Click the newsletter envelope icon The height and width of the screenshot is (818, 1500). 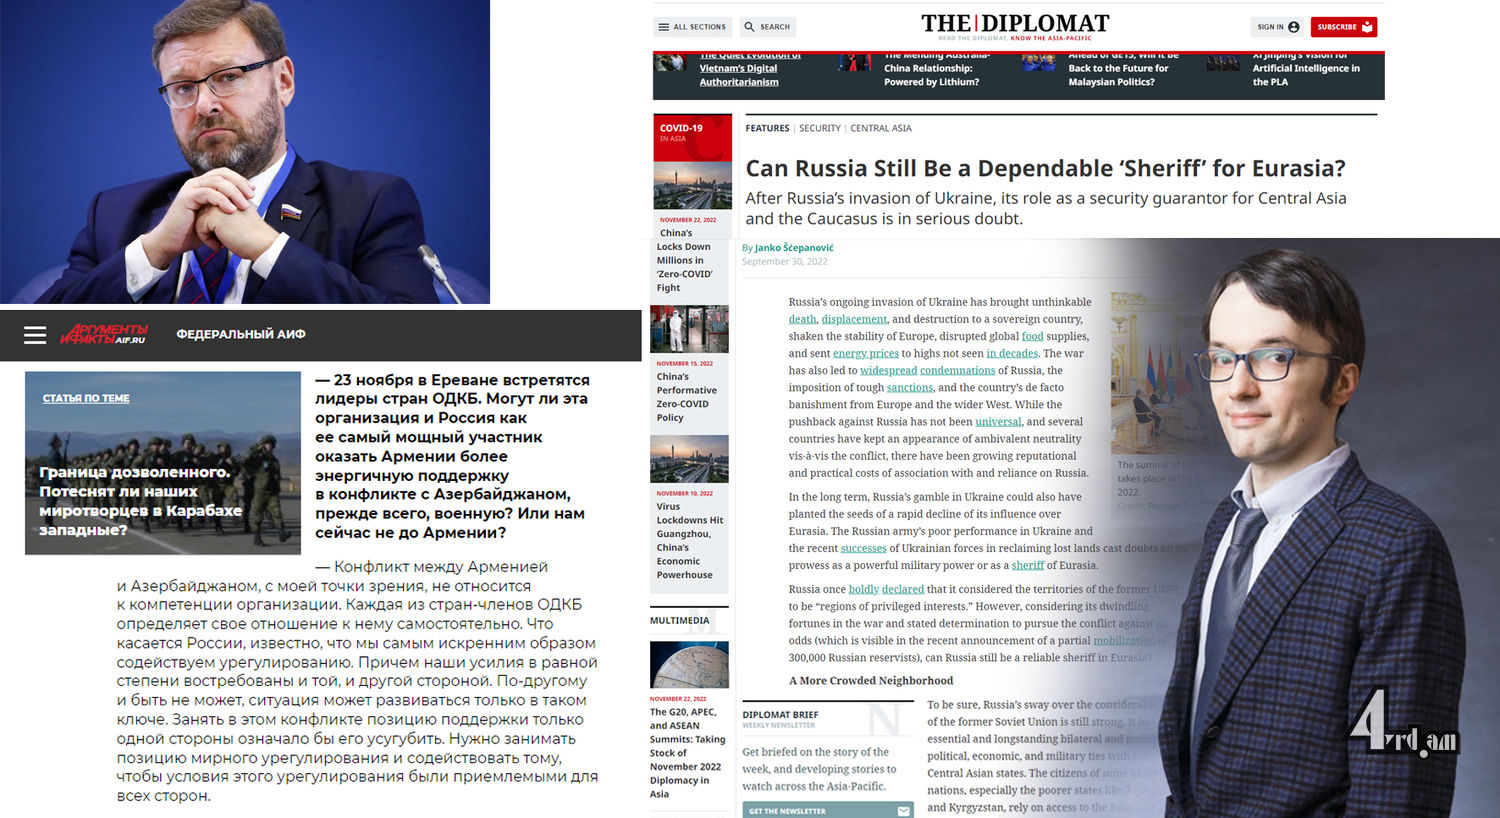tap(904, 811)
